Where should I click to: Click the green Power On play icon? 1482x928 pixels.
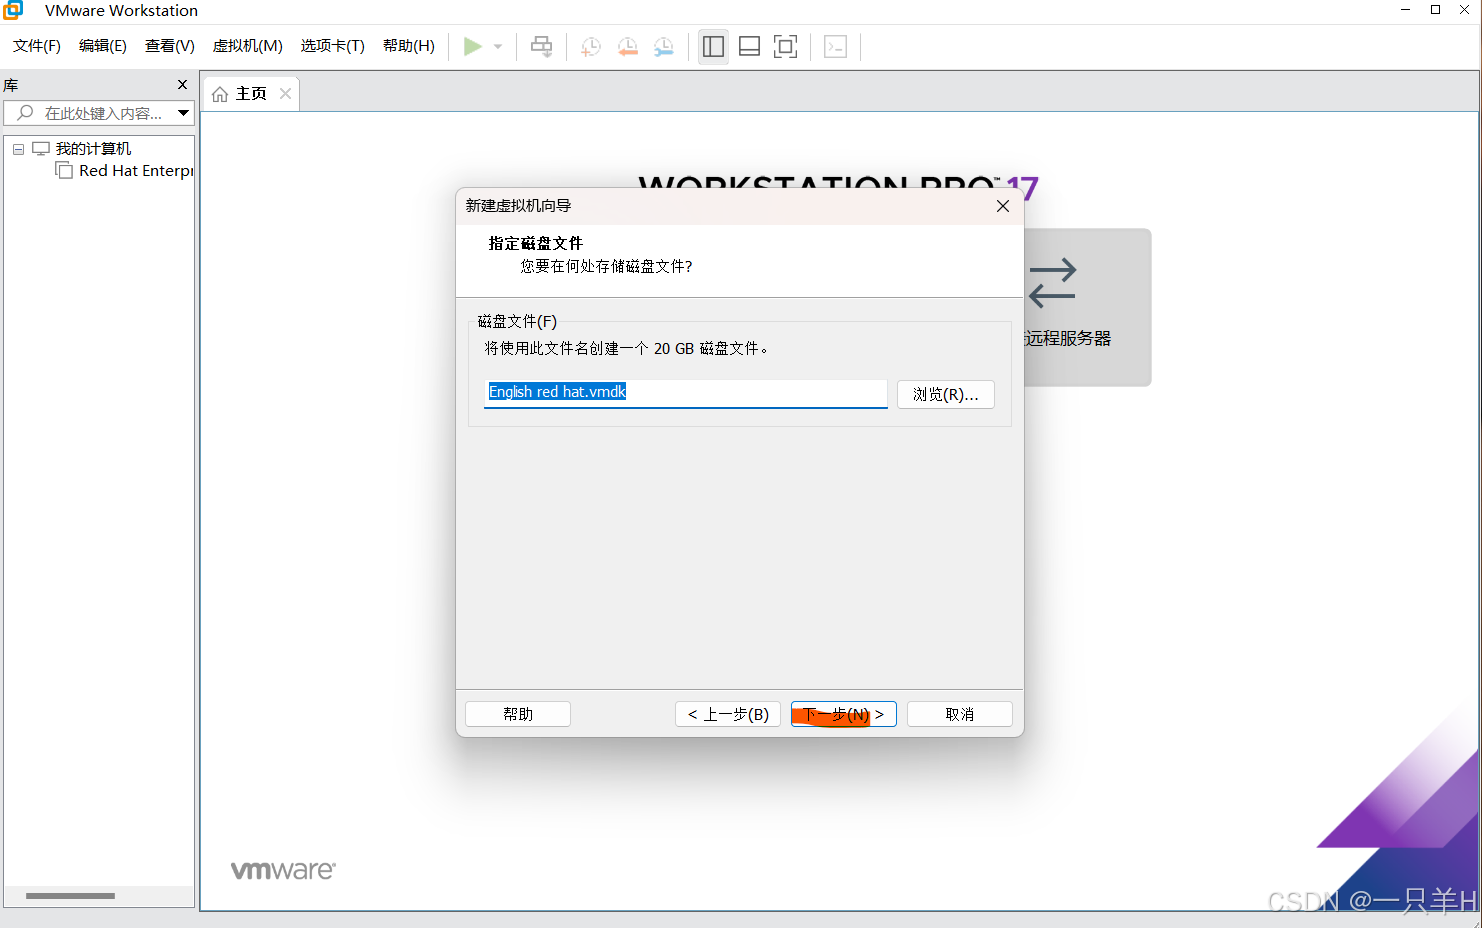tap(473, 46)
